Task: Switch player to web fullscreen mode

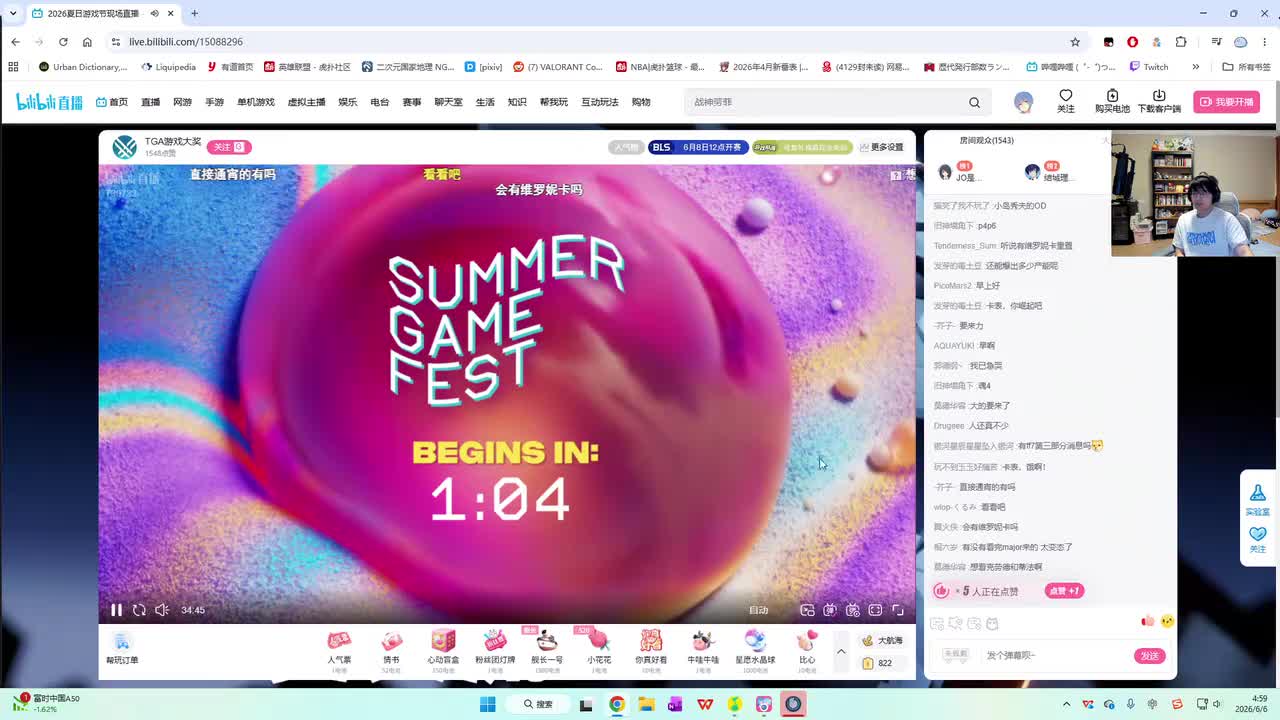Action: [875, 610]
